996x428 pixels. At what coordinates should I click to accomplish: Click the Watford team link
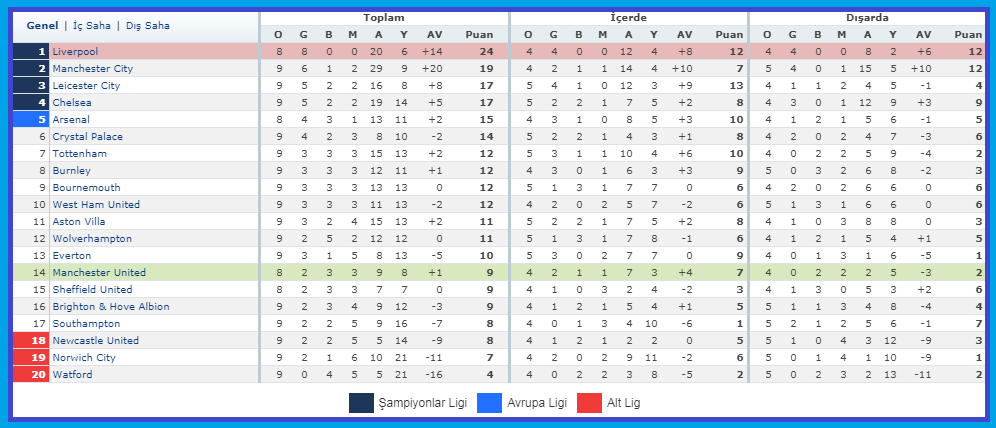[x=72, y=375]
